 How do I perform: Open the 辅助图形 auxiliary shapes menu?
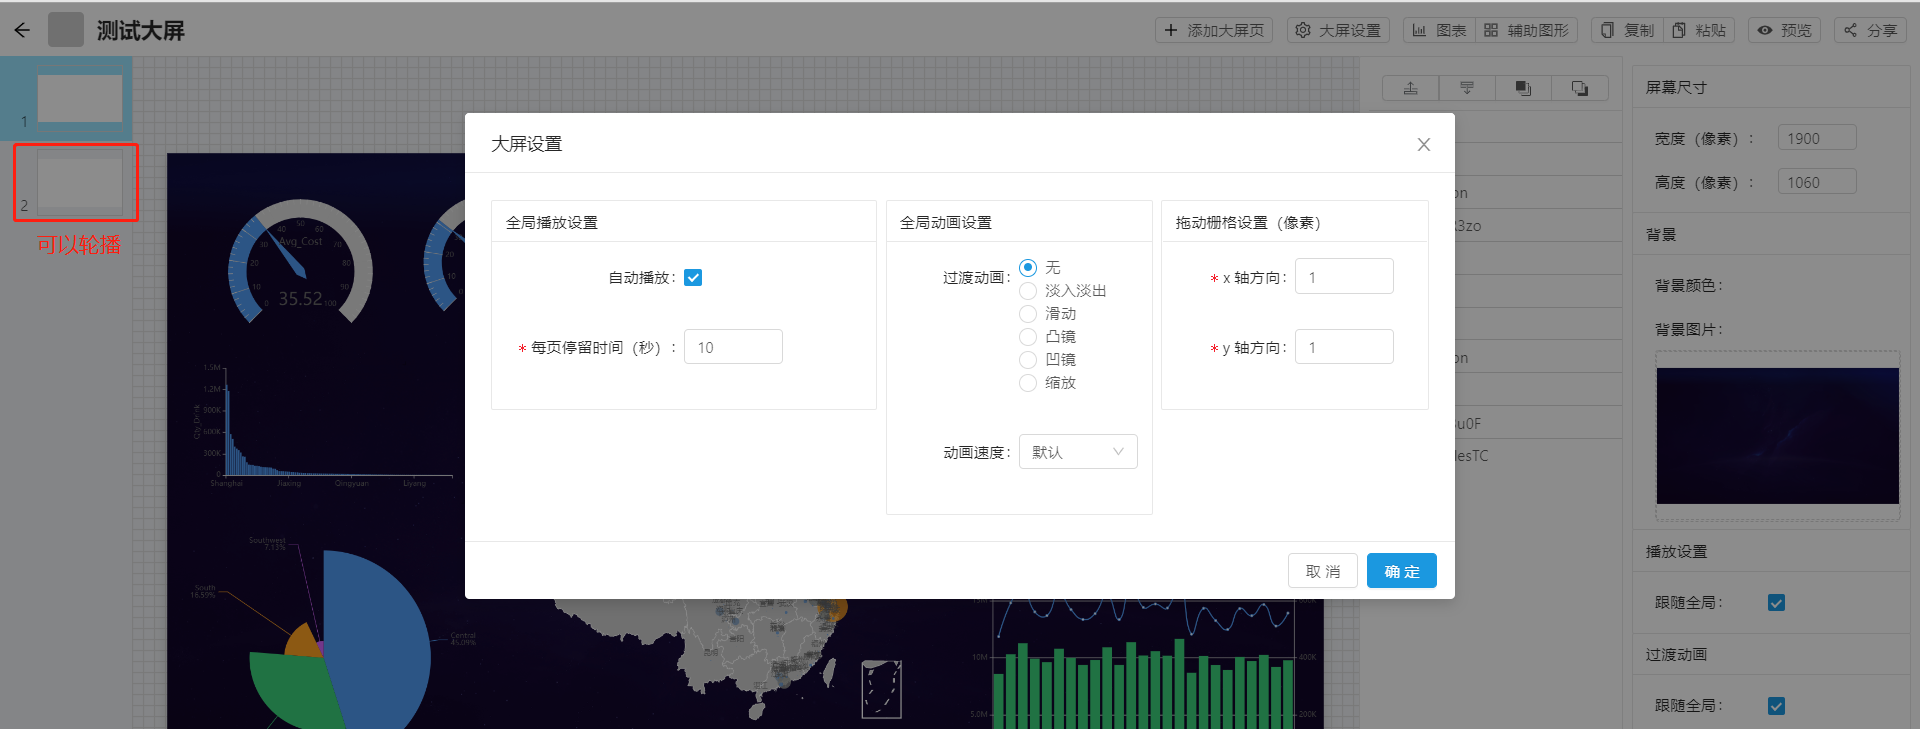[x=1526, y=30]
